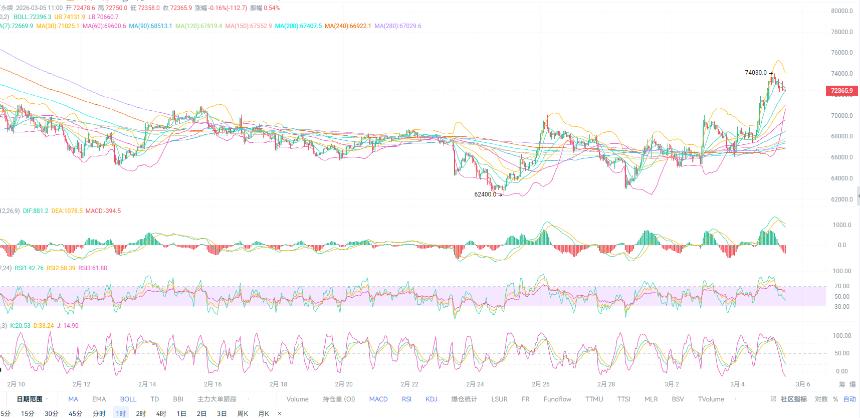Open the 日期范围 date range dropdown
This screenshot has width=860, height=418.
pyautogui.click(x=29, y=399)
